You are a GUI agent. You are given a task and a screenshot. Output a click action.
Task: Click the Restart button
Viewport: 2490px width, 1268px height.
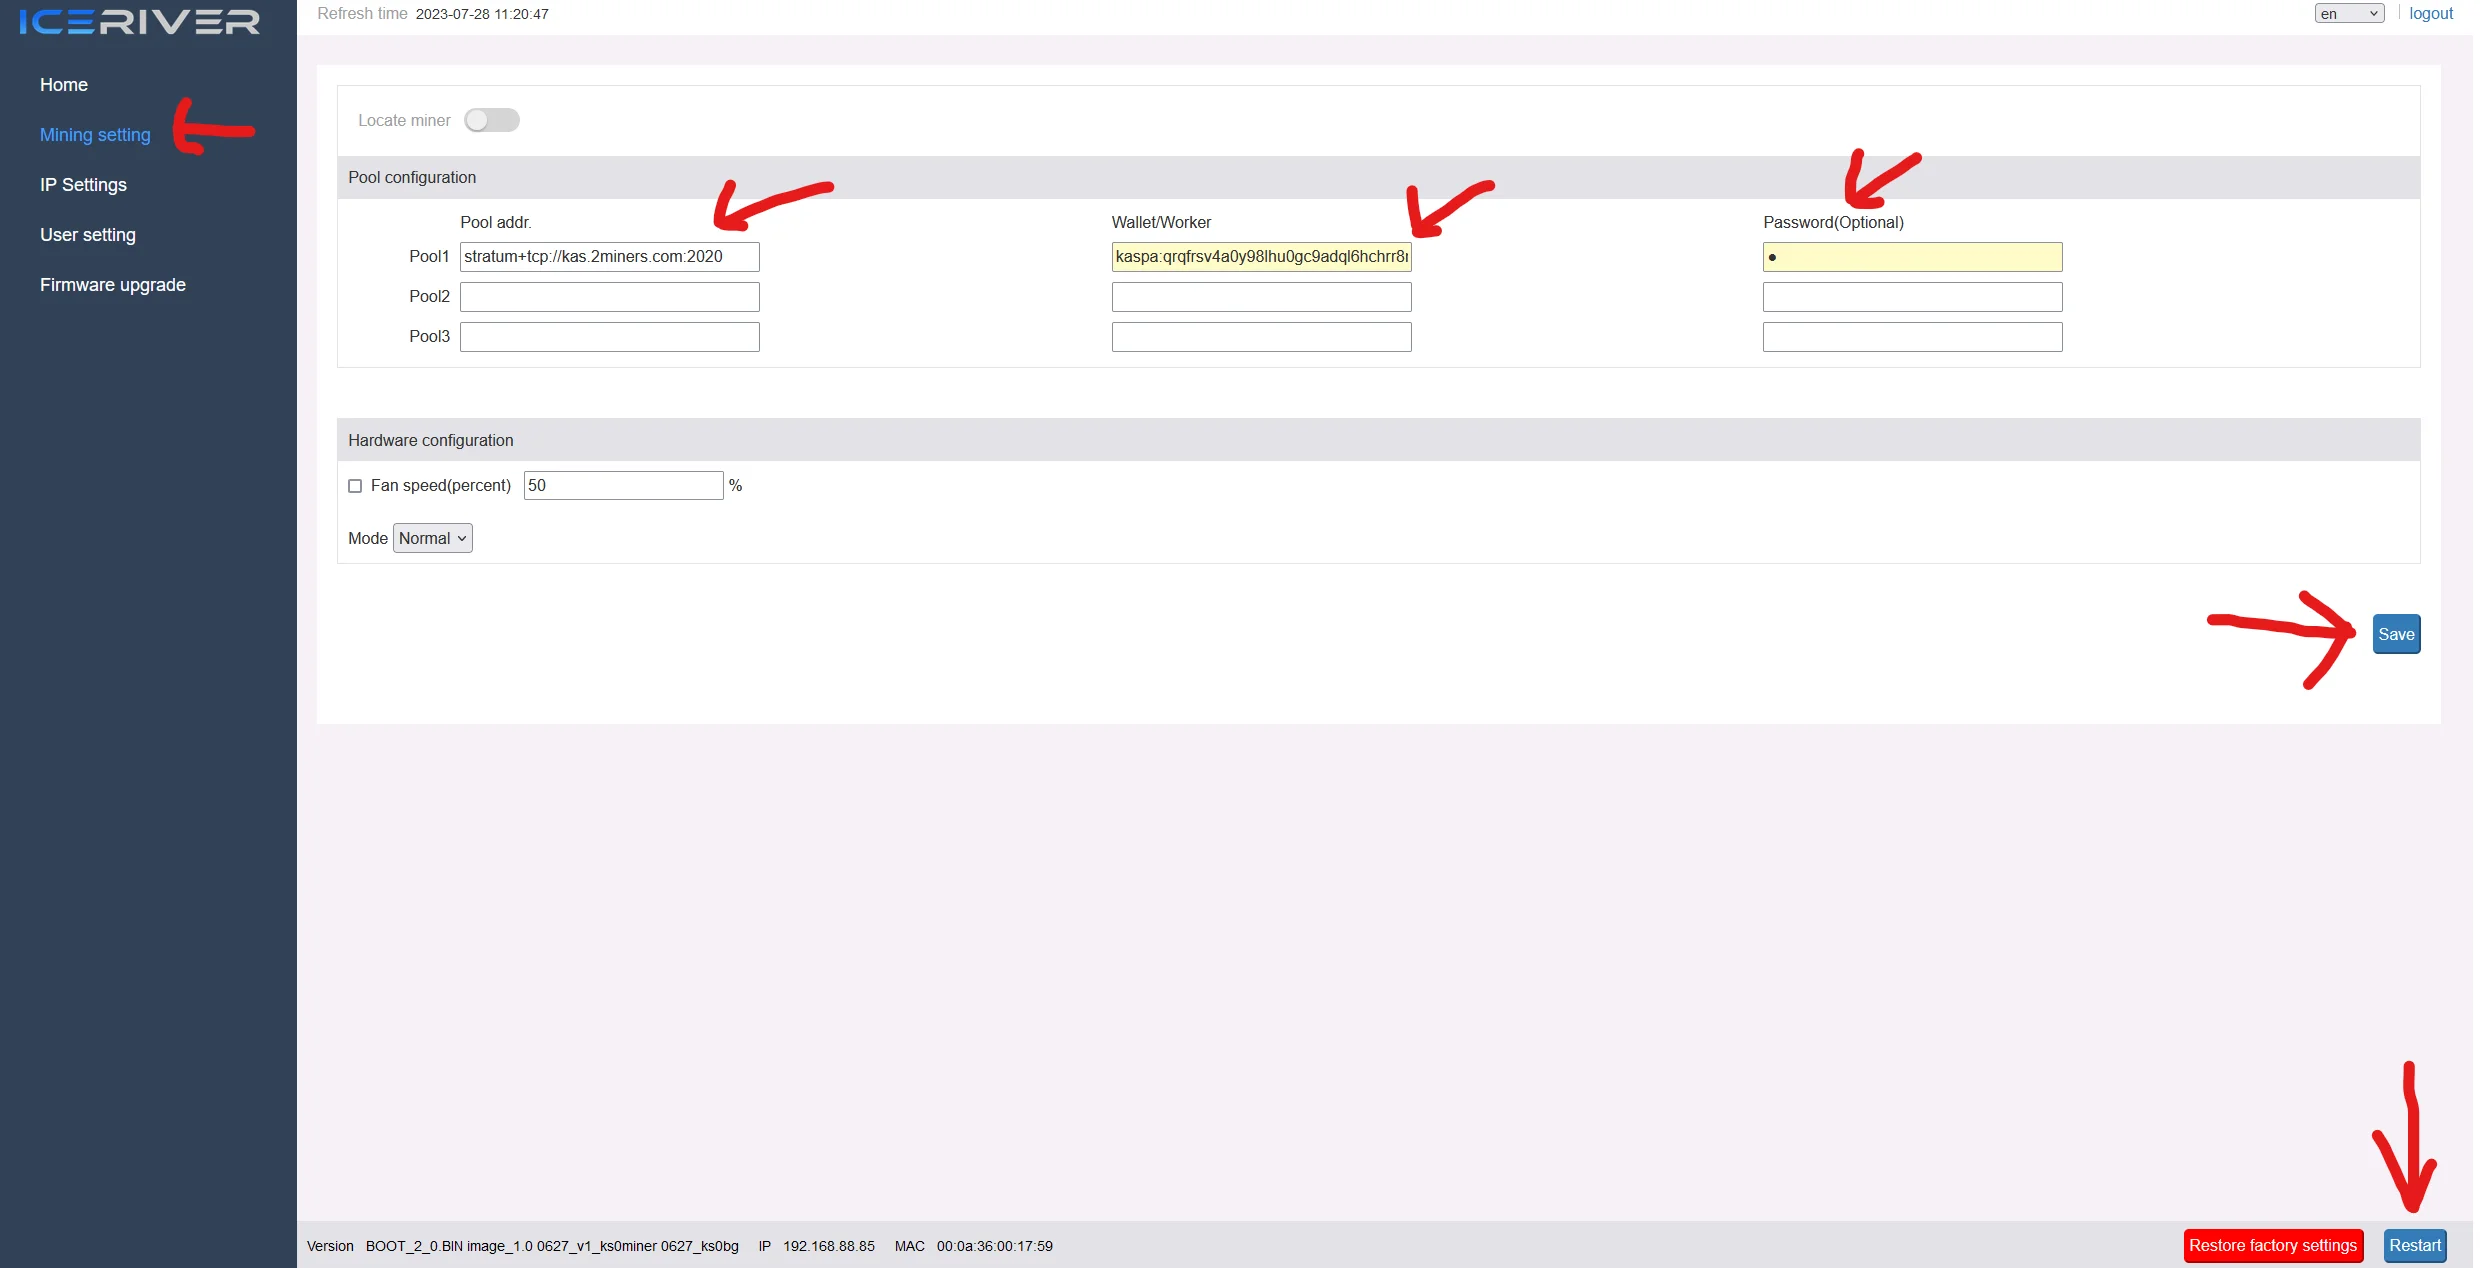click(x=2414, y=1245)
